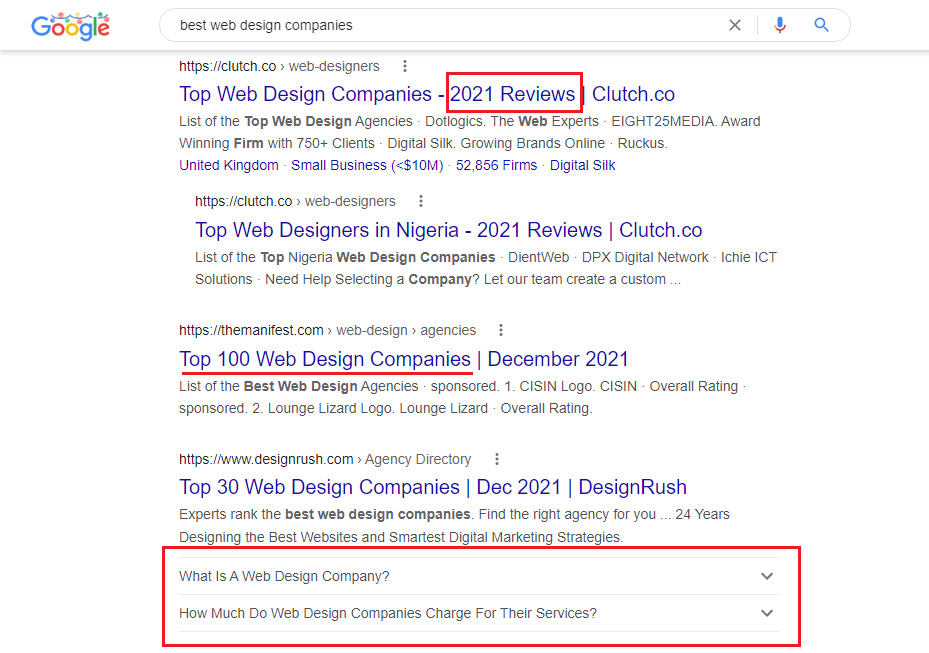Open three-dot menu for Nigeria clutch.co result
This screenshot has width=929, height=653.
[421, 201]
